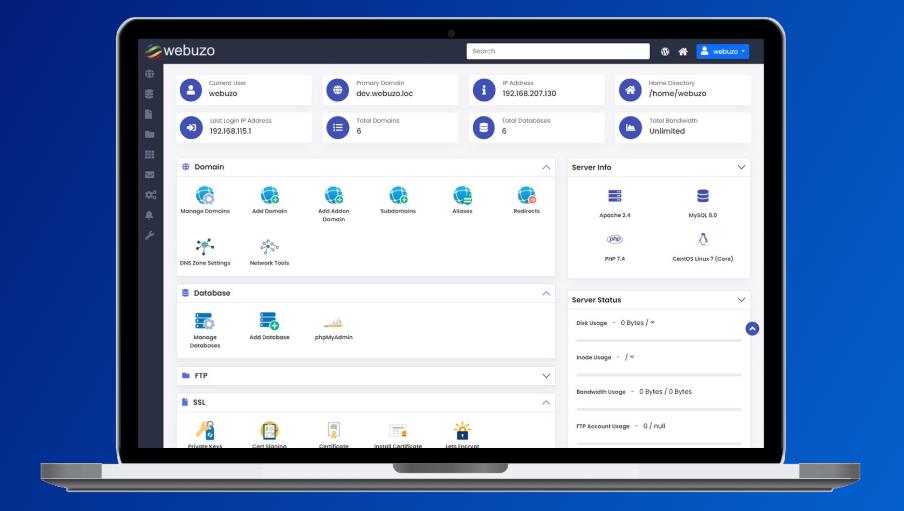Click the "0 Bytes / 0 Bytes" bandwidth value
The width and height of the screenshot is (904, 511).
665,392
